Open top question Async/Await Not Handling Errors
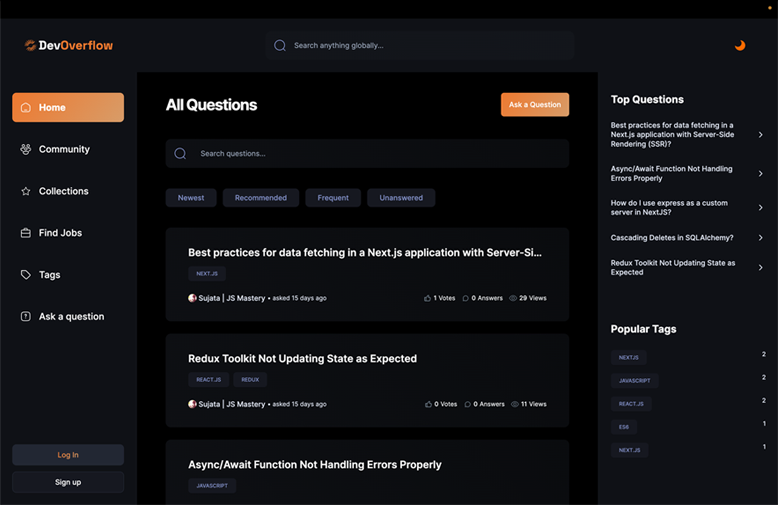This screenshot has height=505, width=778. 671,174
